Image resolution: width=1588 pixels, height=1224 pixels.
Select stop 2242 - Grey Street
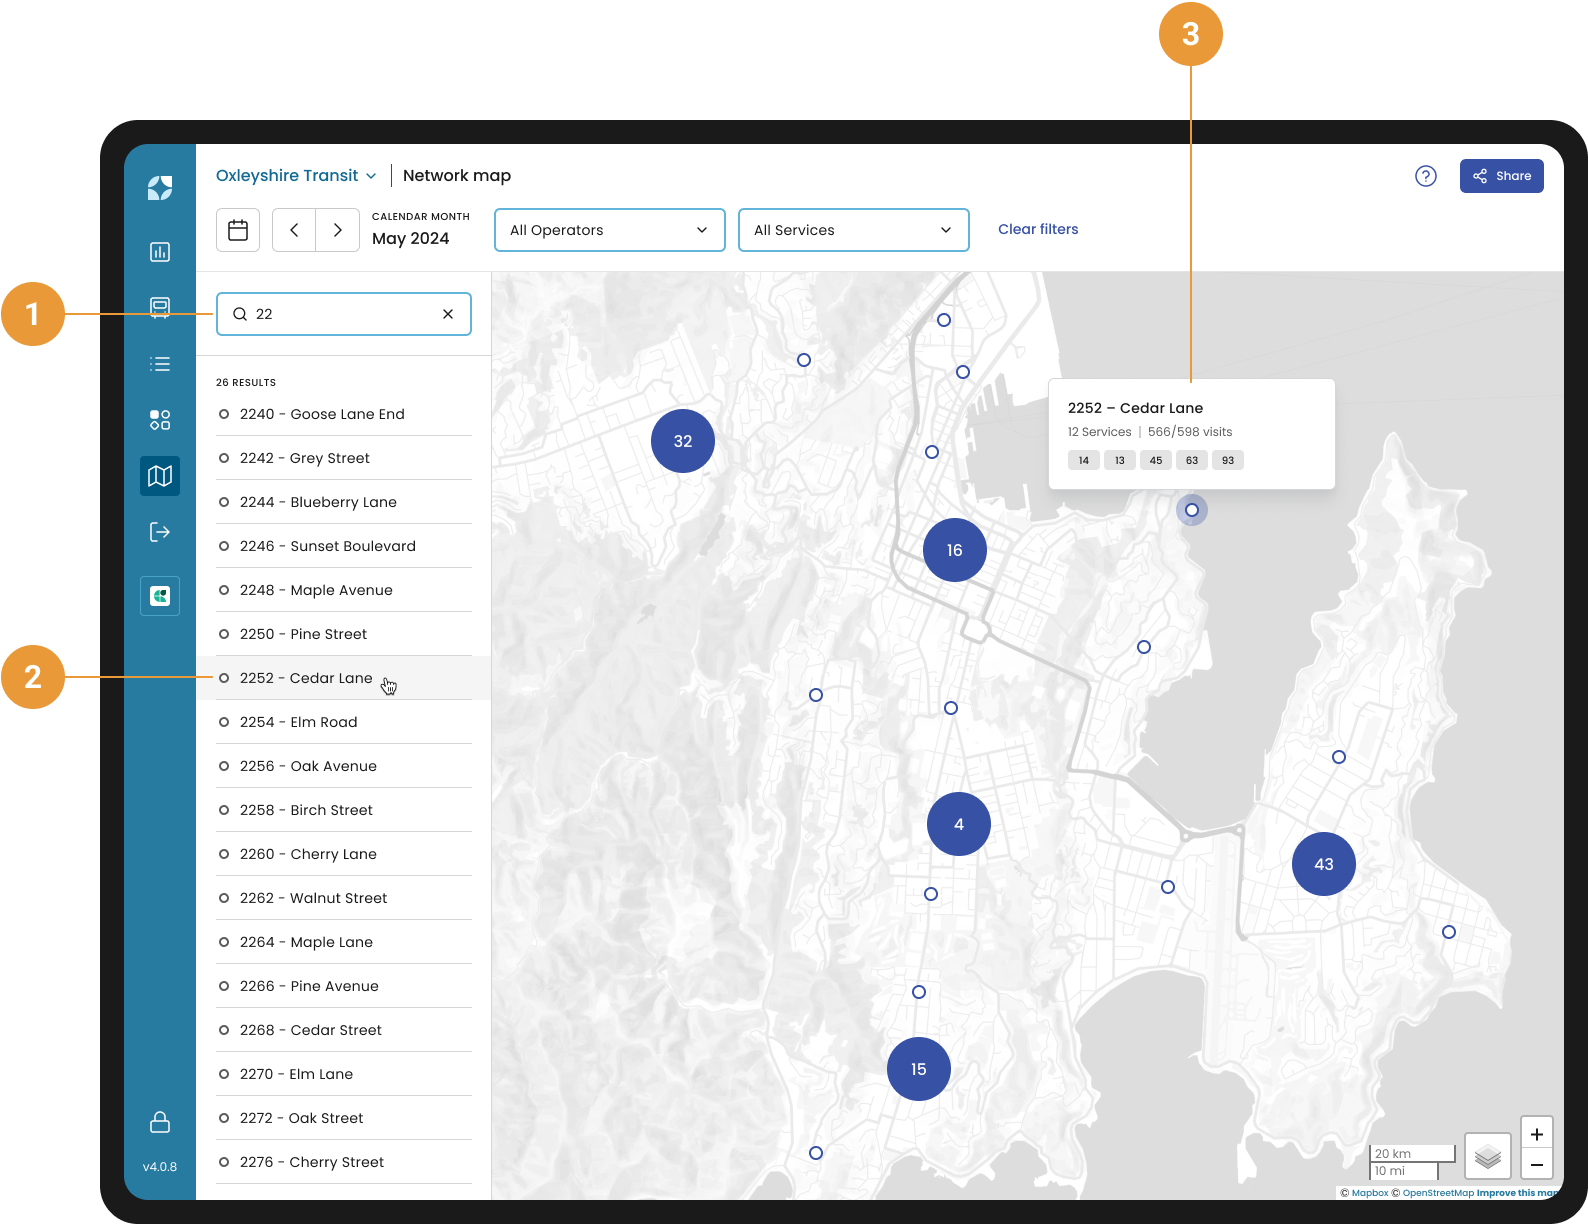click(344, 458)
